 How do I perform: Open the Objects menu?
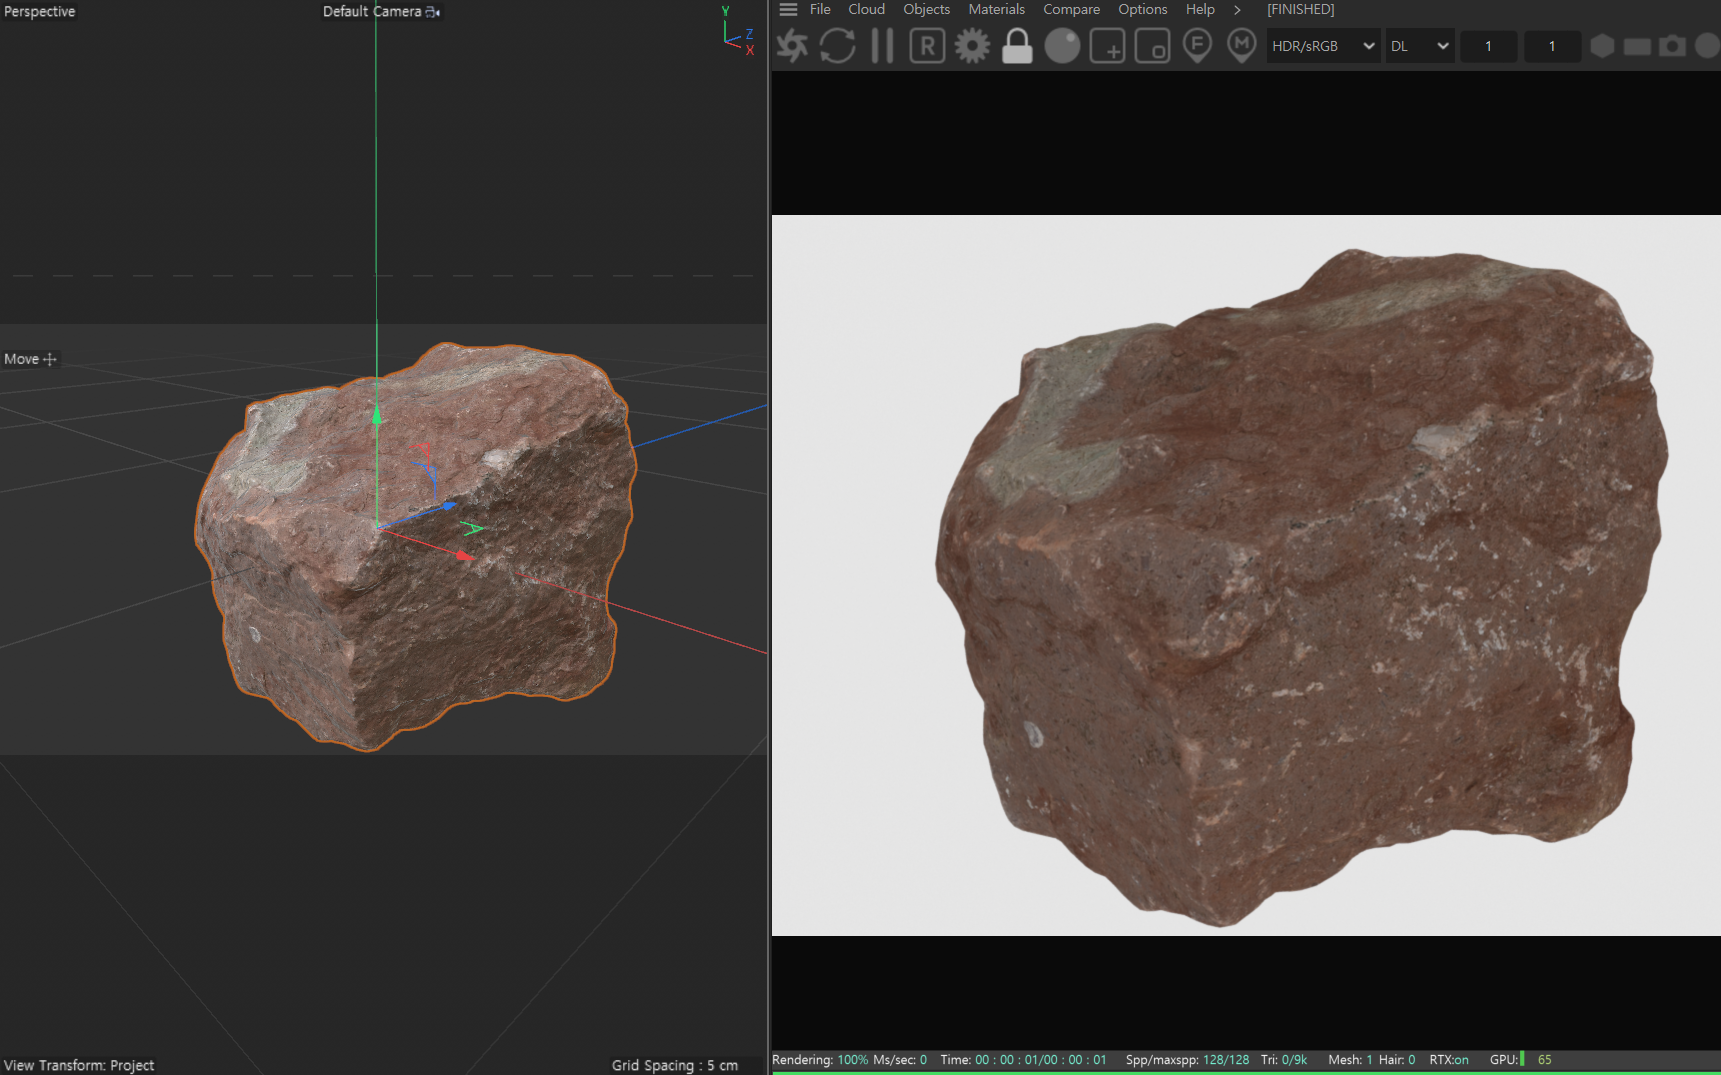pyautogui.click(x=926, y=10)
